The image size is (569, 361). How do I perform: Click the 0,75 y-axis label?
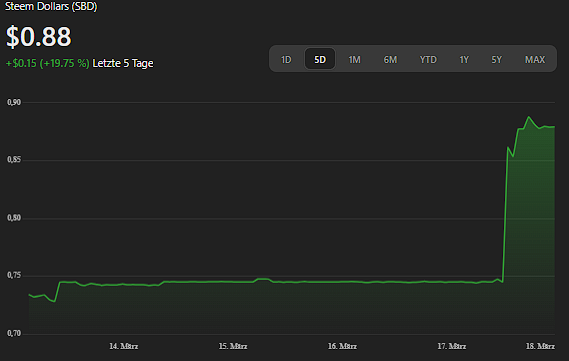coord(14,275)
